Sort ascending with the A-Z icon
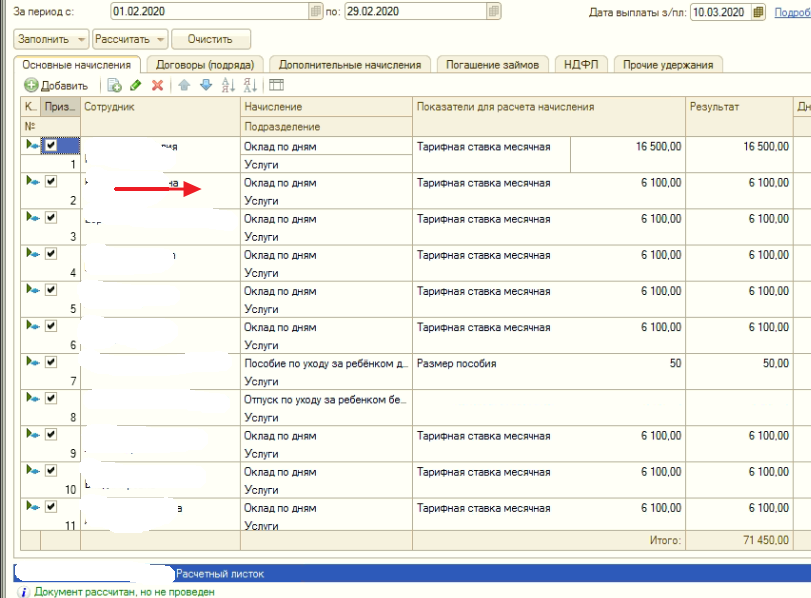This screenshot has width=811, height=598. [229, 86]
